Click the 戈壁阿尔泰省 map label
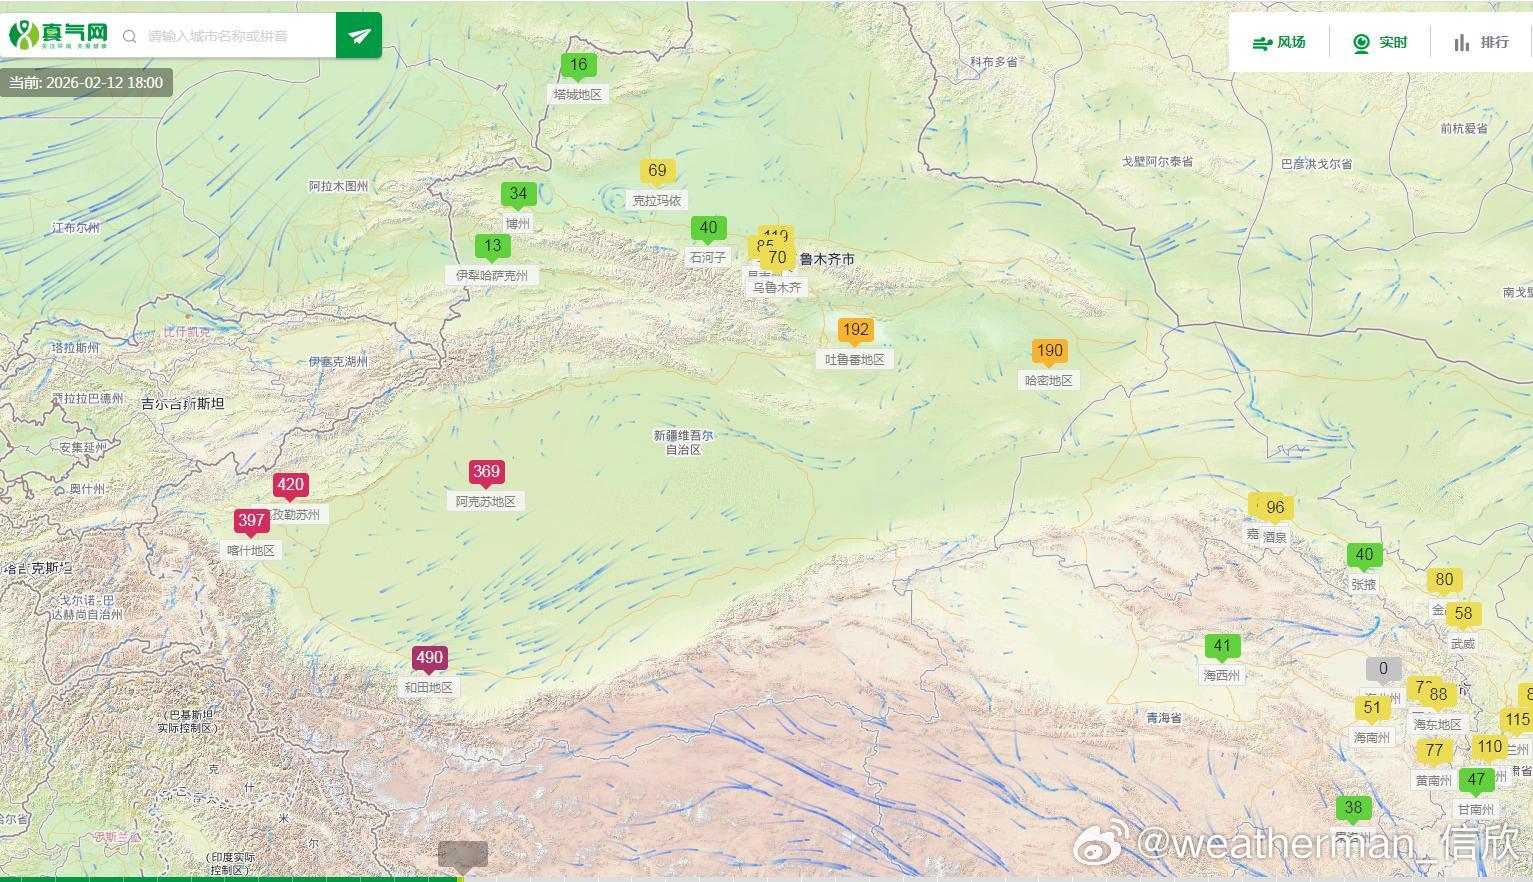This screenshot has height=882, width=1533. pos(1157,161)
